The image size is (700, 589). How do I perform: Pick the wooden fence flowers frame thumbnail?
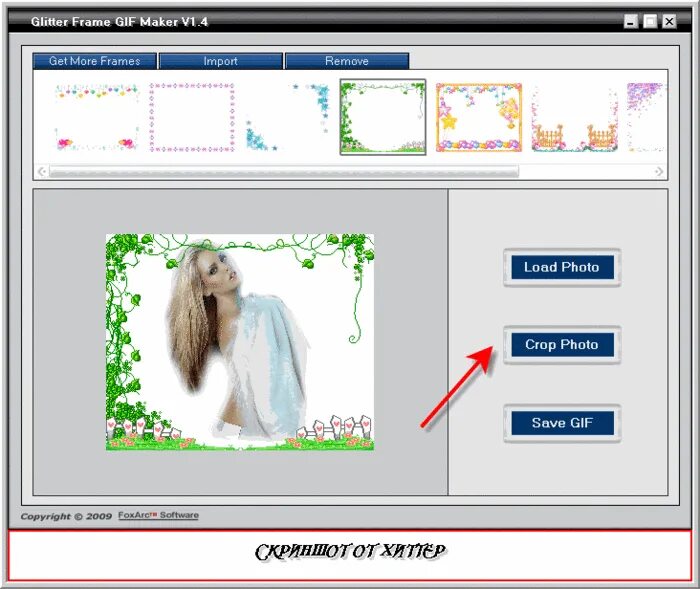[x=575, y=119]
